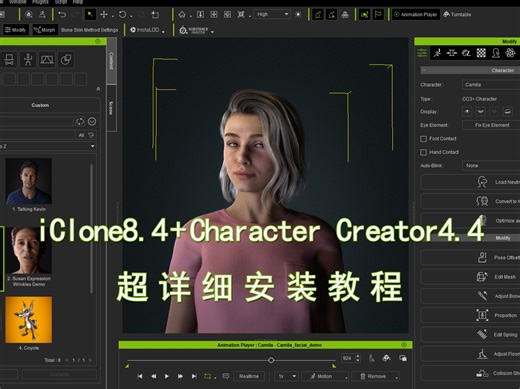Toggle the flag icon in the top toolbar
520x389 pixels.
[378, 14]
